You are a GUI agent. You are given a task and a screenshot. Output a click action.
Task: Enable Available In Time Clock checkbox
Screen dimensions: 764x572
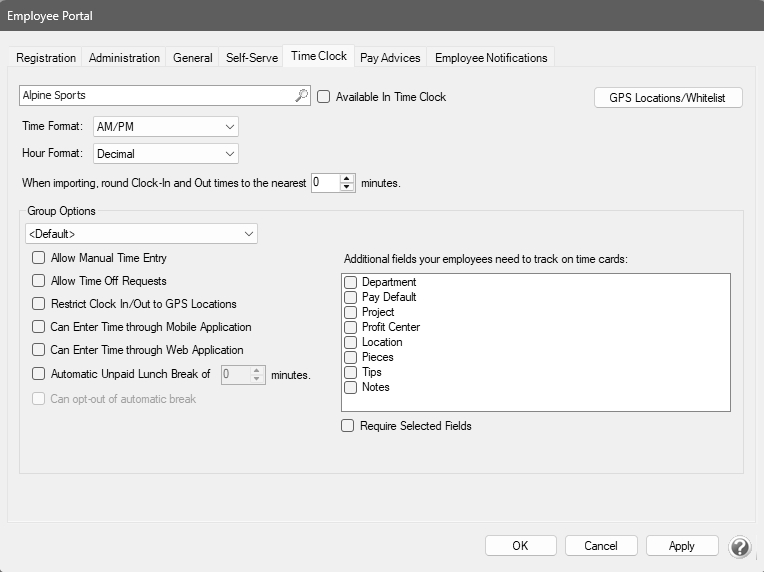(324, 97)
